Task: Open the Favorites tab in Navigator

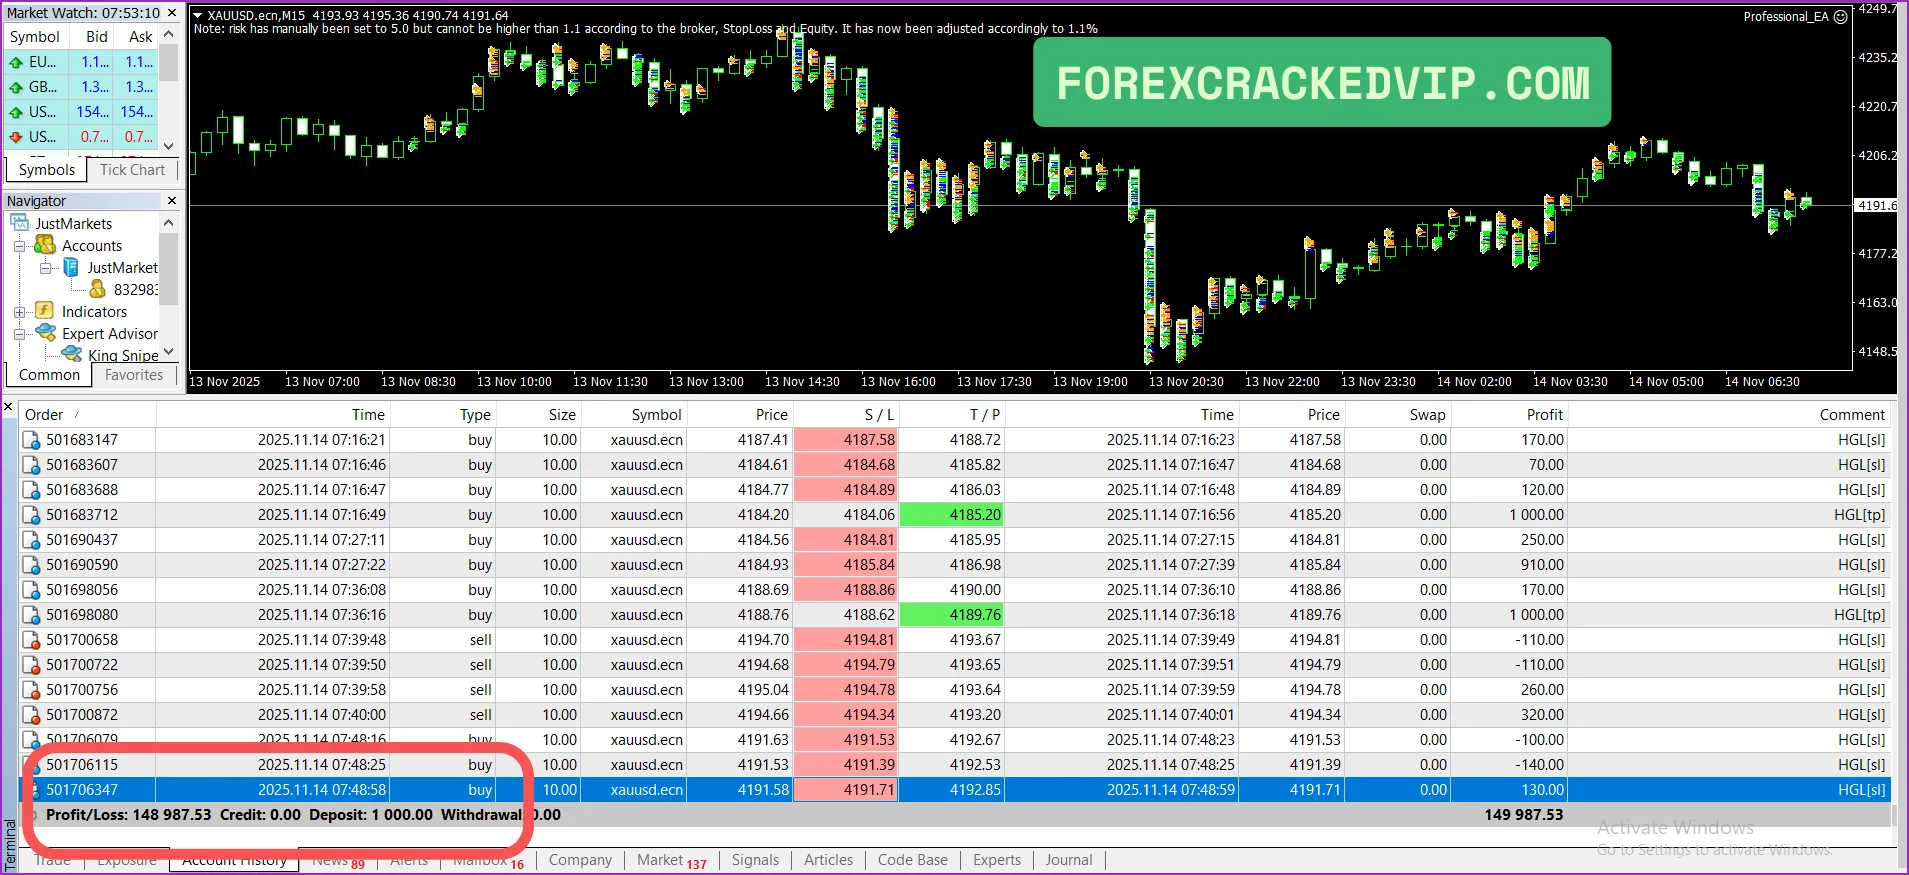Action: (134, 375)
